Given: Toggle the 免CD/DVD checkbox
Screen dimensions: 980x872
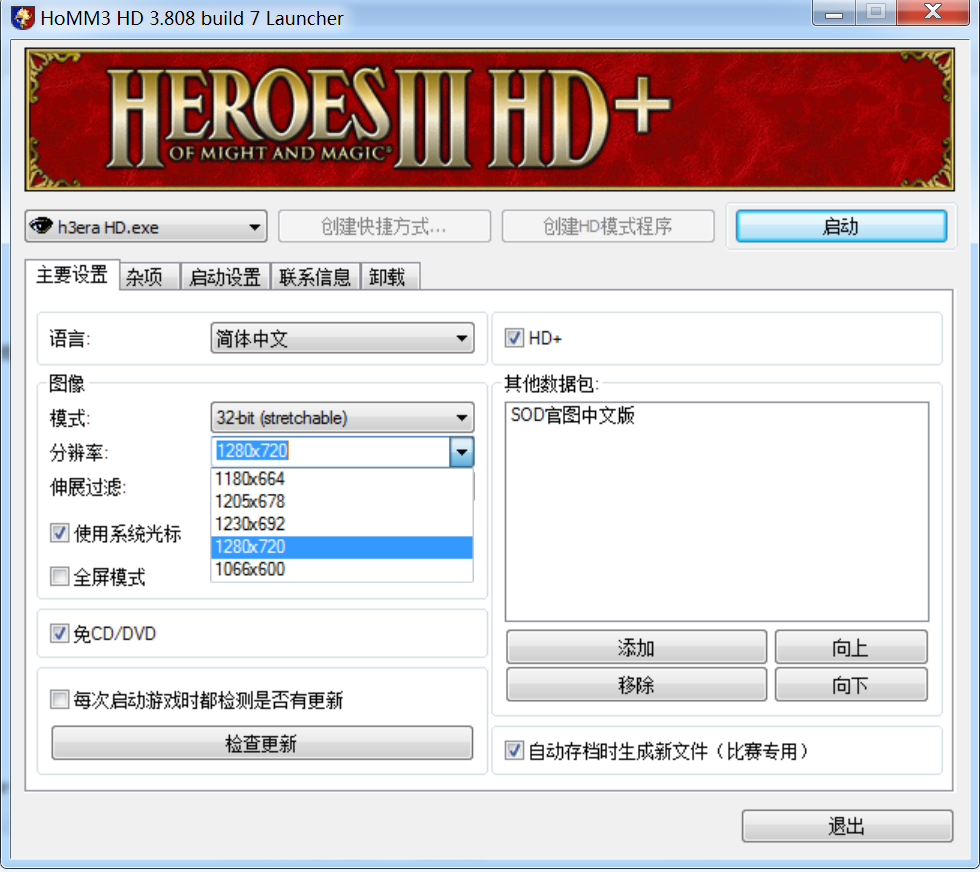Looking at the screenshot, I should coord(59,633).
